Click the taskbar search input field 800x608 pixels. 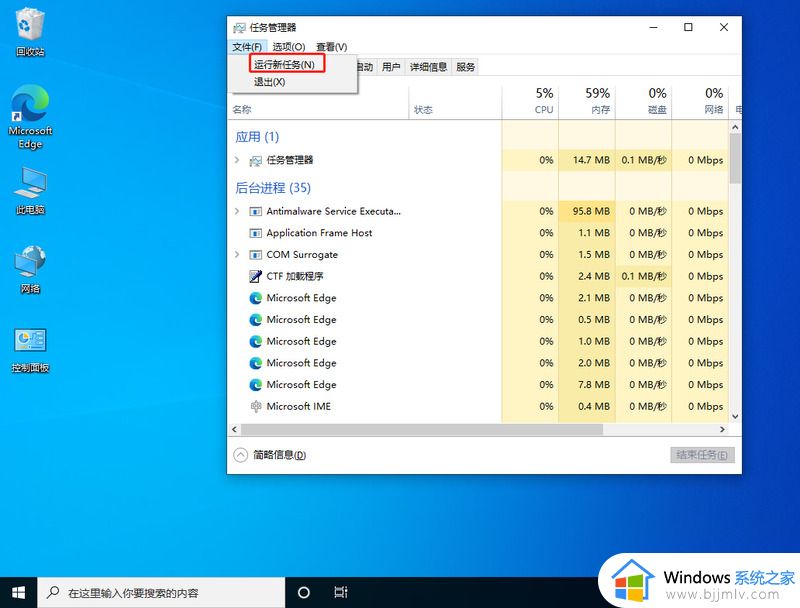[161, 592]
